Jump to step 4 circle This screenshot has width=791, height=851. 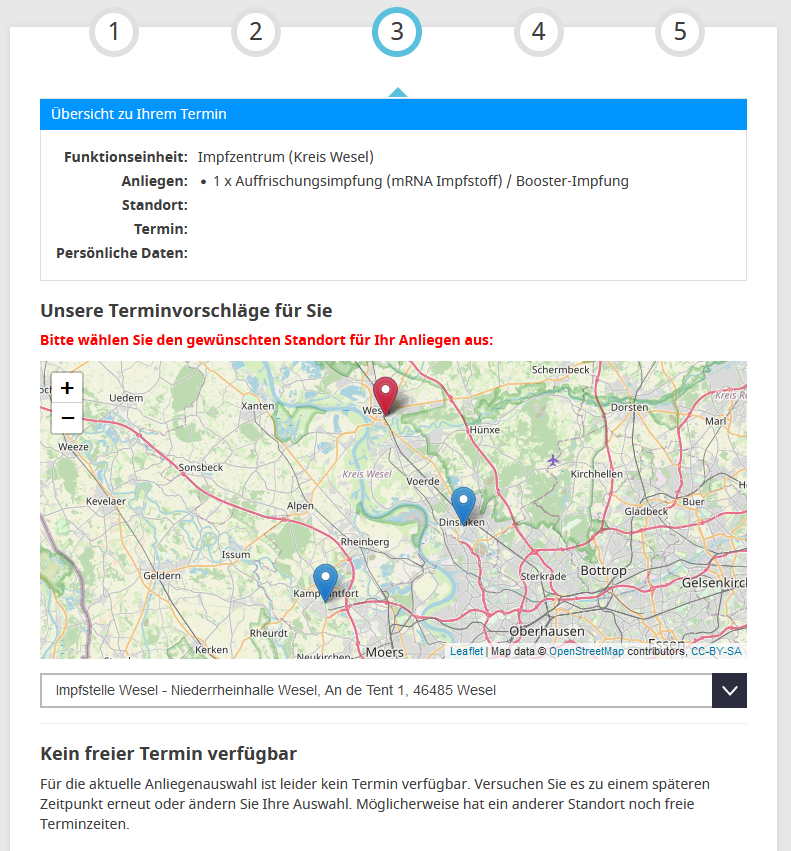[539, 31]
